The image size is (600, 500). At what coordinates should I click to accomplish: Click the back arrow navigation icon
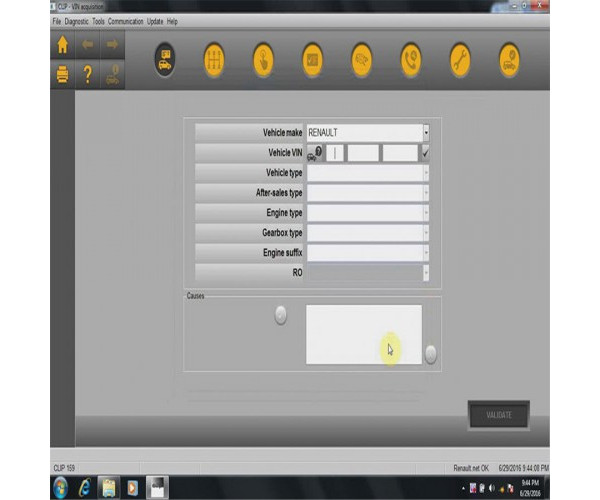pyautogui.click(x=87, y=45)
